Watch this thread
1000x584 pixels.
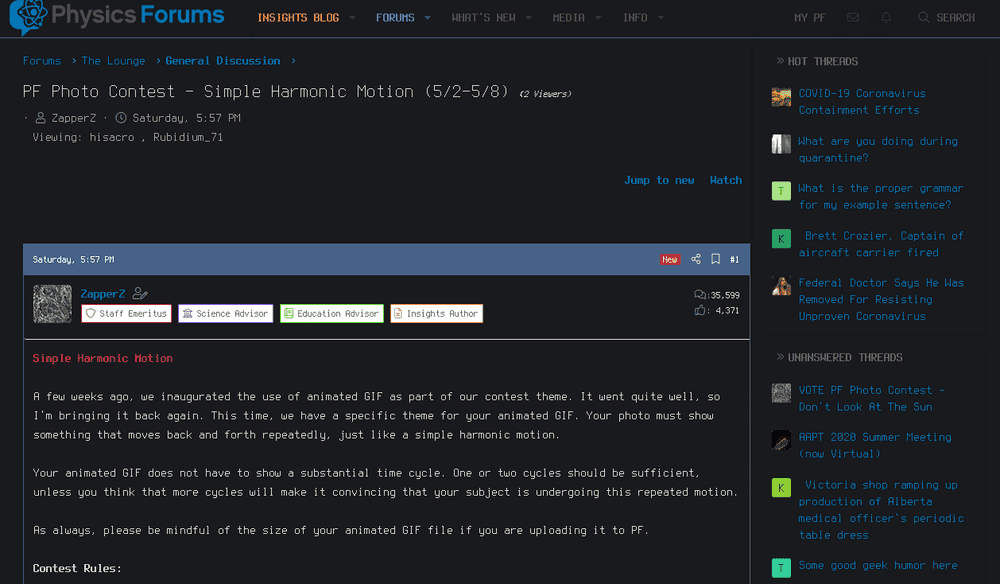726,180
